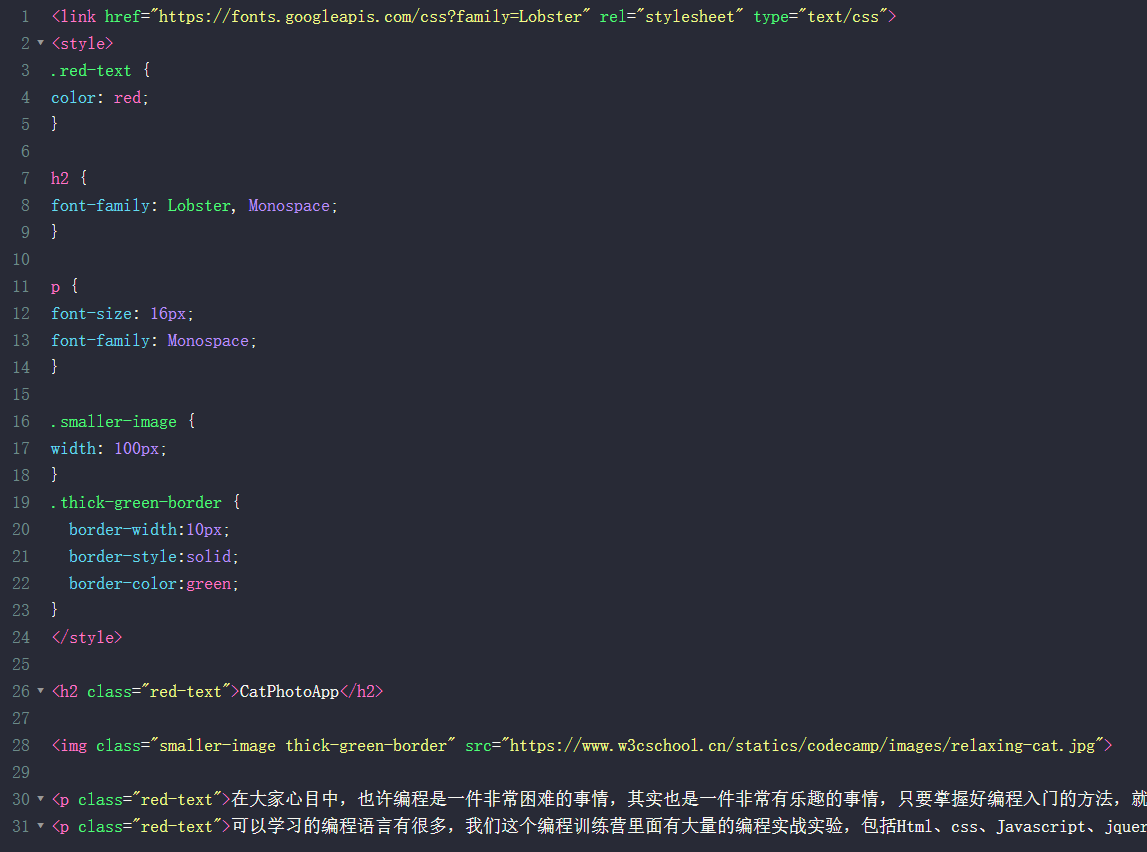Click the 'smaller-image thick-green-border' class attribute value
The height and width of the screenshot is (852, 1147).
click(x=303, y=745)
